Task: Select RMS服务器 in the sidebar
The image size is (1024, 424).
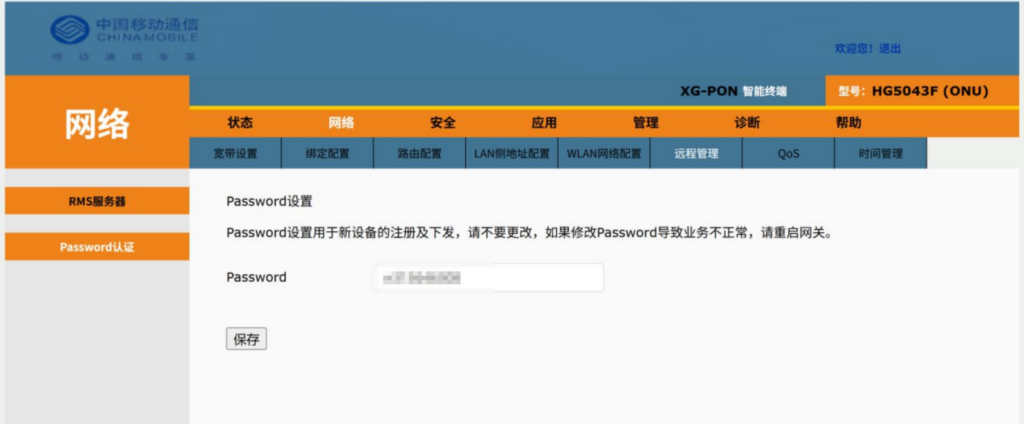Action: 97,201
